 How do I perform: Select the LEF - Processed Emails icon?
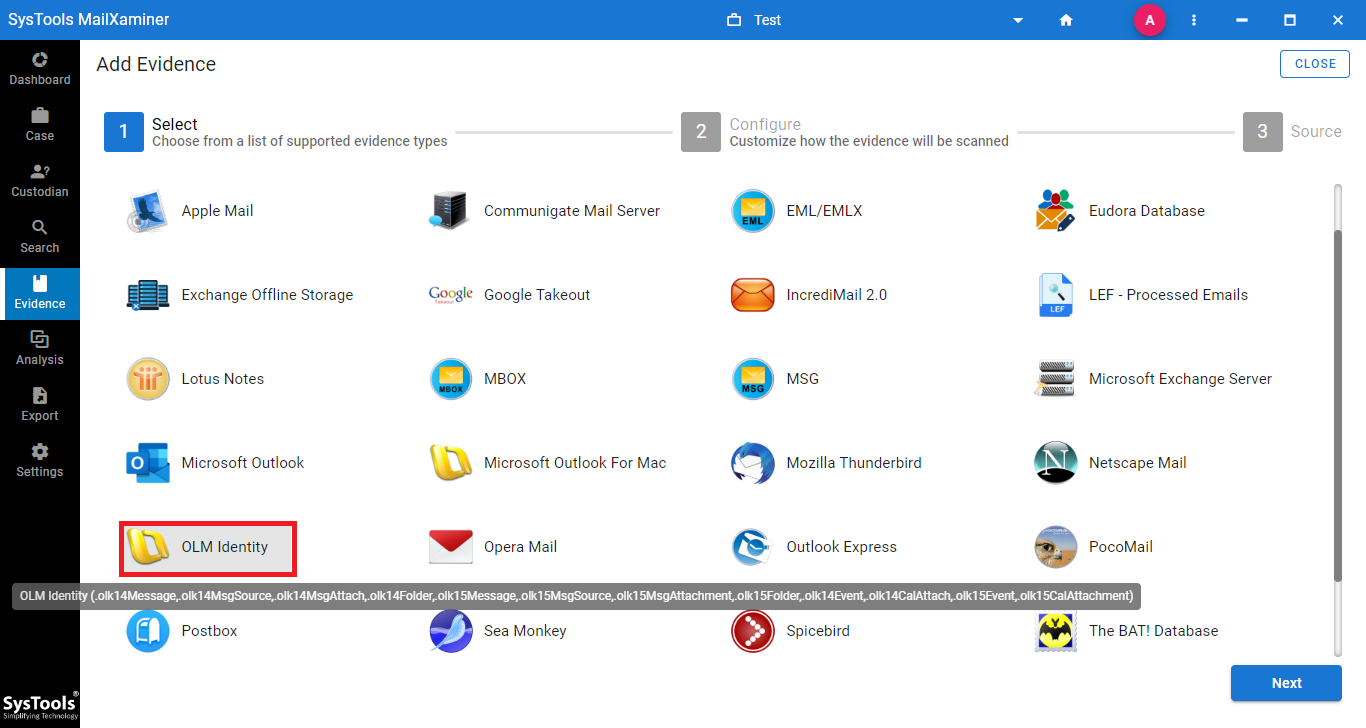tap(1055, 295)
